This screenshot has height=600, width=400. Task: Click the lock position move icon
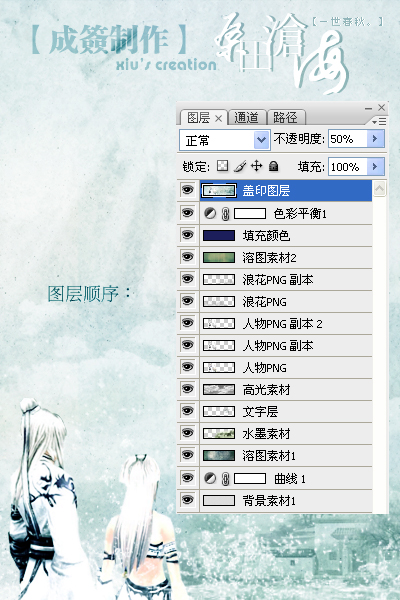click(256, 166)
